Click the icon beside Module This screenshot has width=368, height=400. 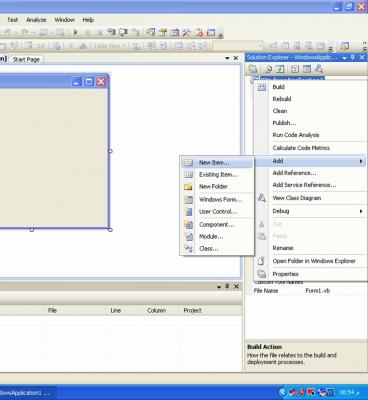click(x=188, y=236)
